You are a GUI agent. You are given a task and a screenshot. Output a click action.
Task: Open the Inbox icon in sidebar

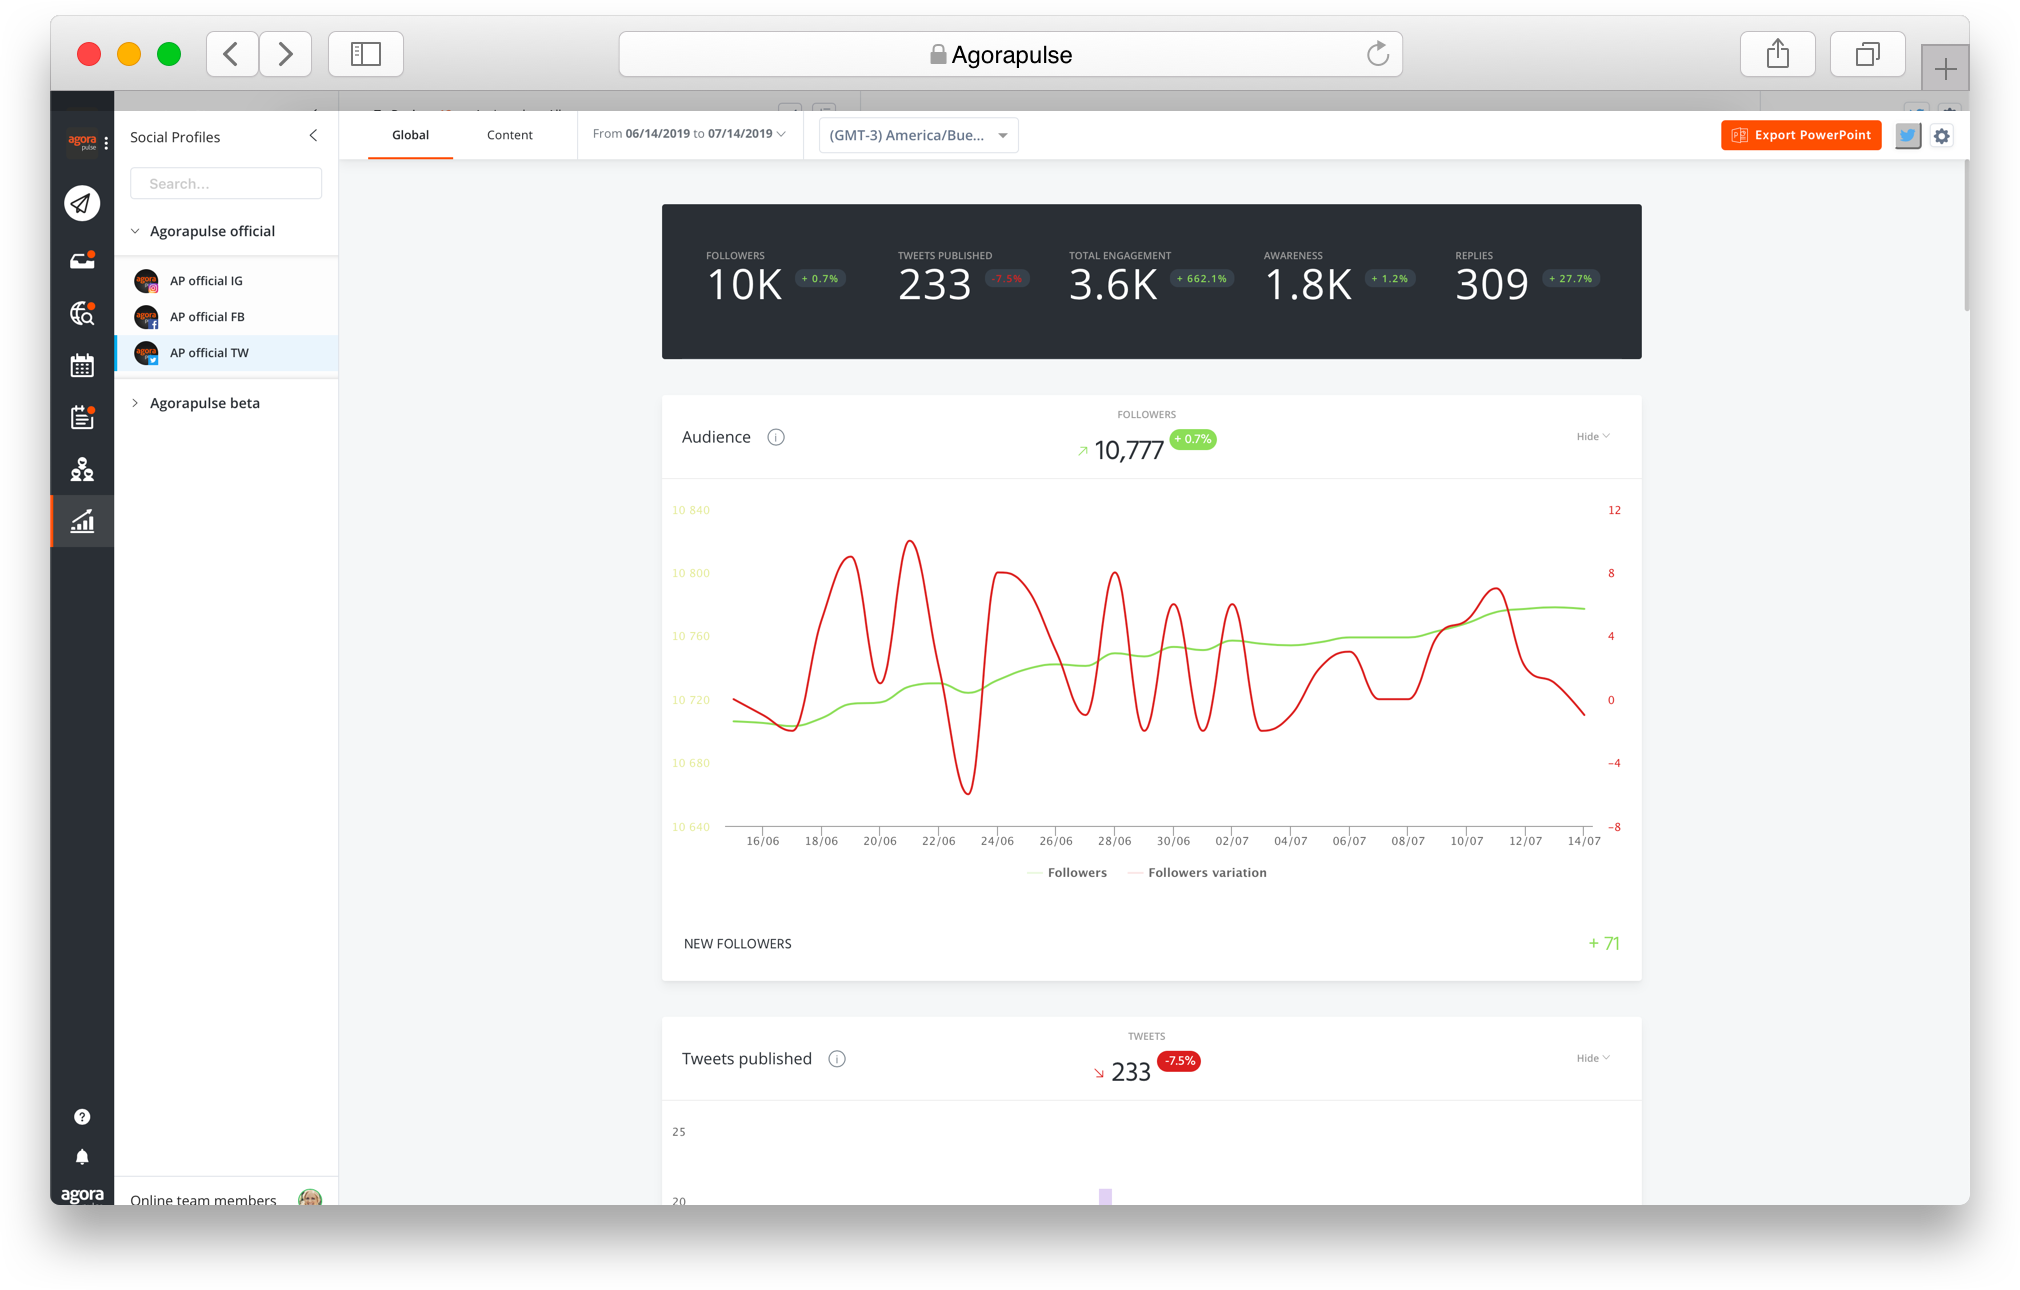(82, 259)
